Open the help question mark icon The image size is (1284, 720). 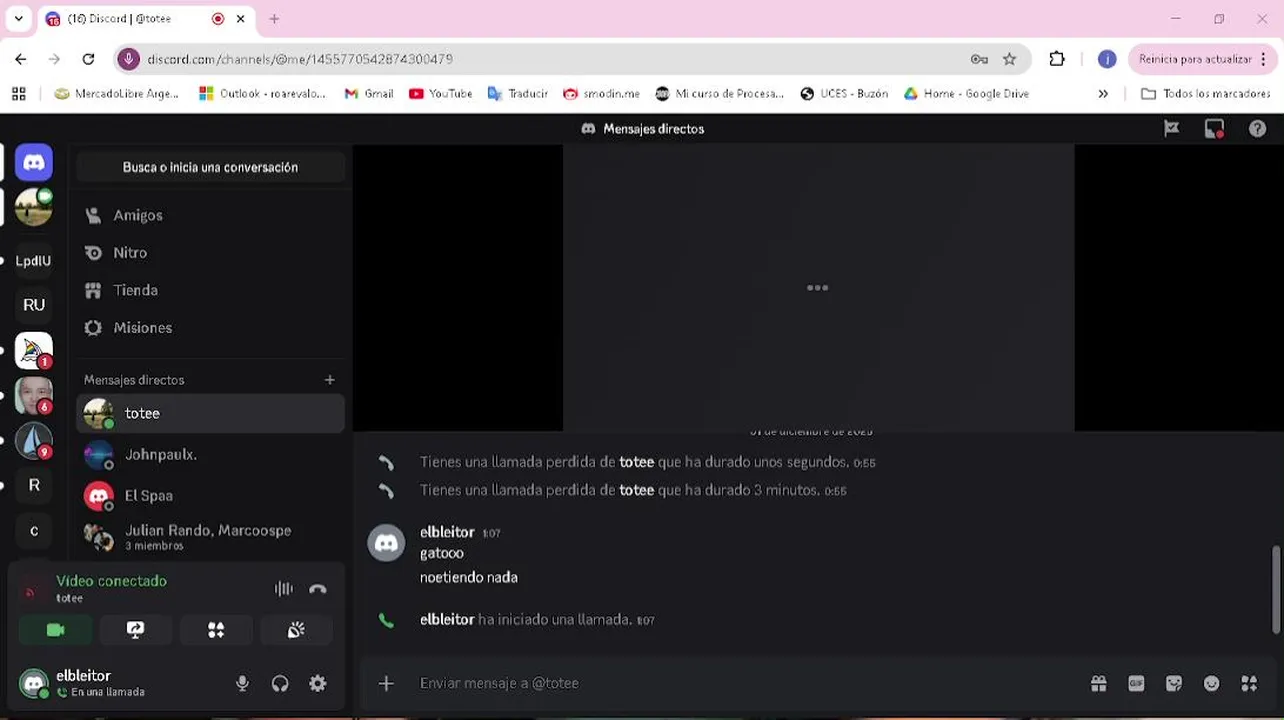tap(1257, 128)
